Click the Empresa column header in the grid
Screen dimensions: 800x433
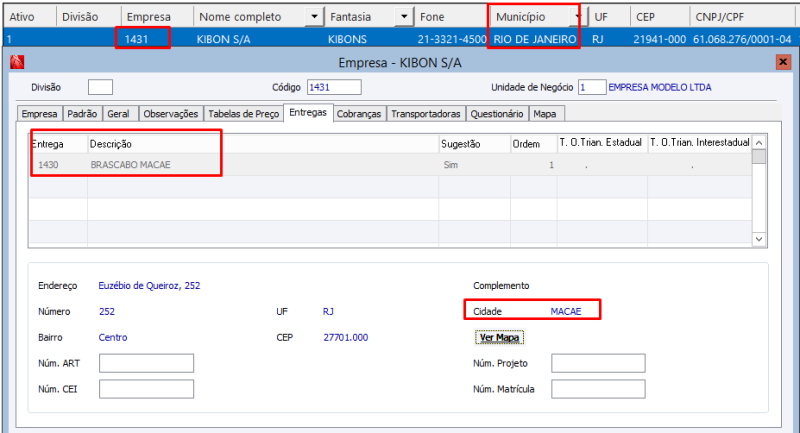(x=158, y=17)
